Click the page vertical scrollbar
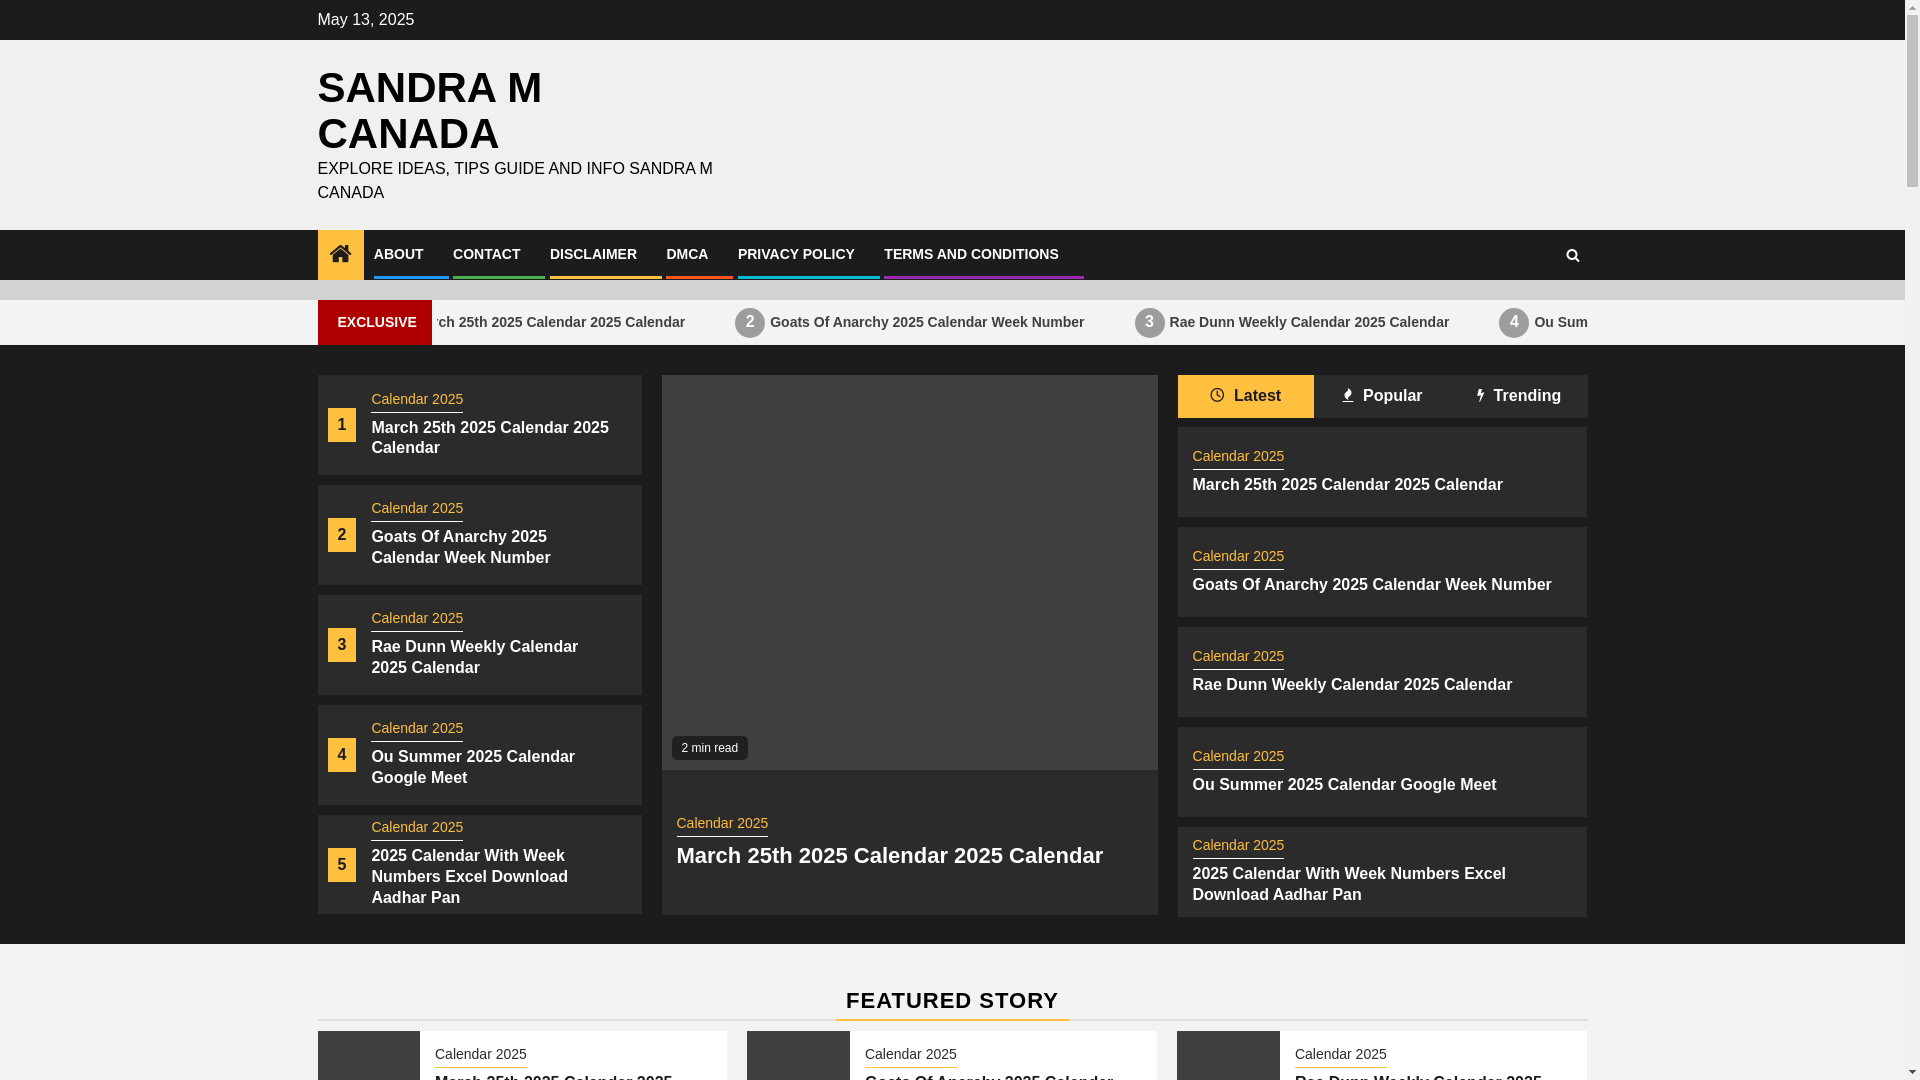This screenshot has height=1080, width=1920. click(1912, 540)
